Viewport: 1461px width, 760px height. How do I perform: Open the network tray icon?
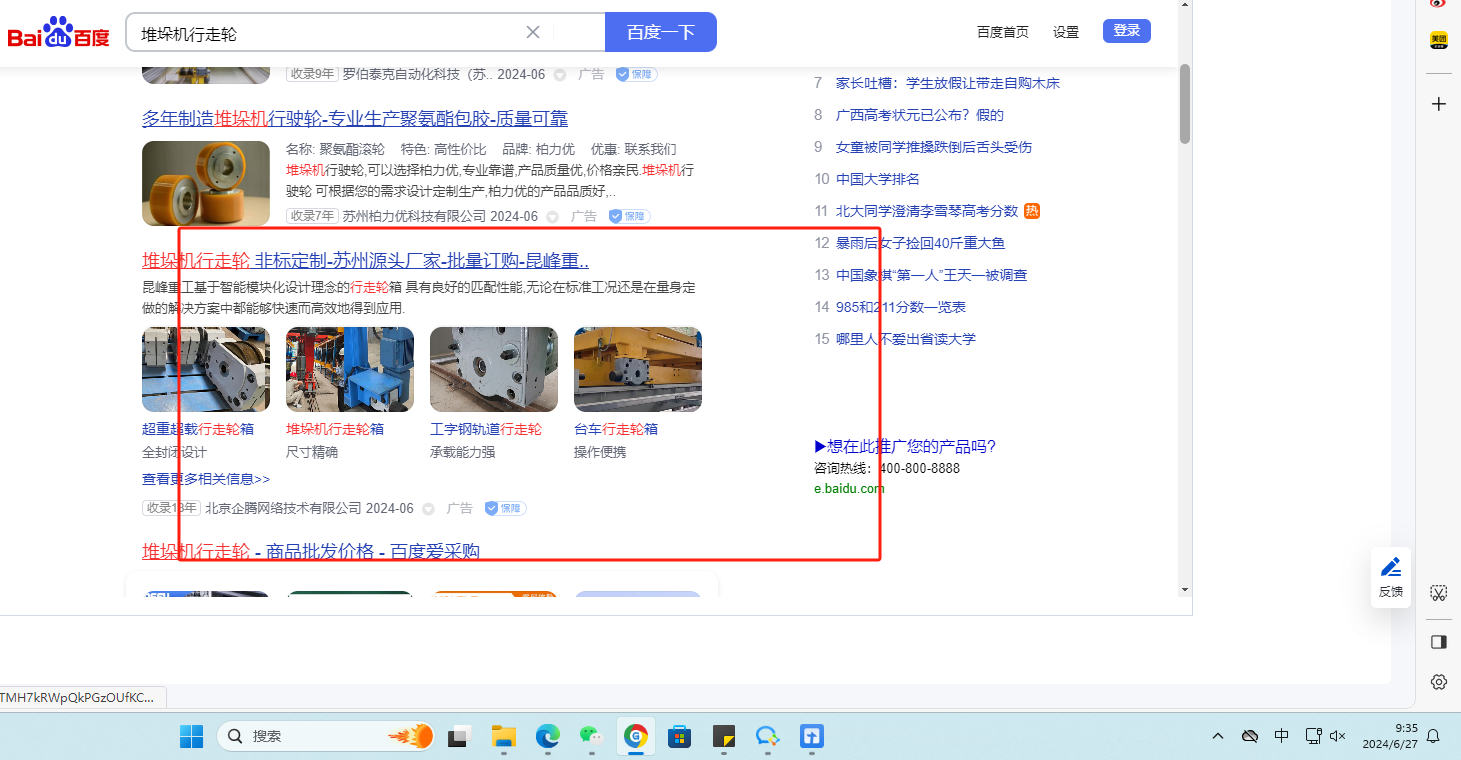click(1313, 737)
